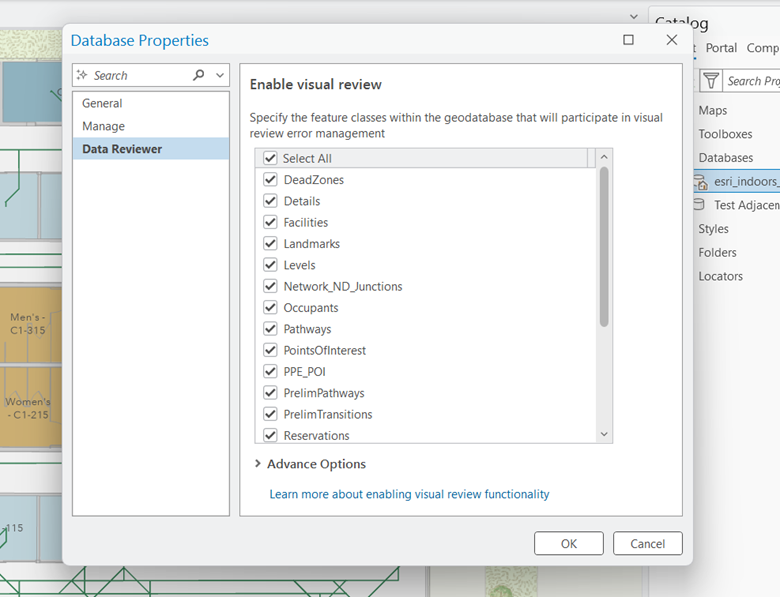
Task: Close the Database Properties dialog
Action: pos(672,40)
